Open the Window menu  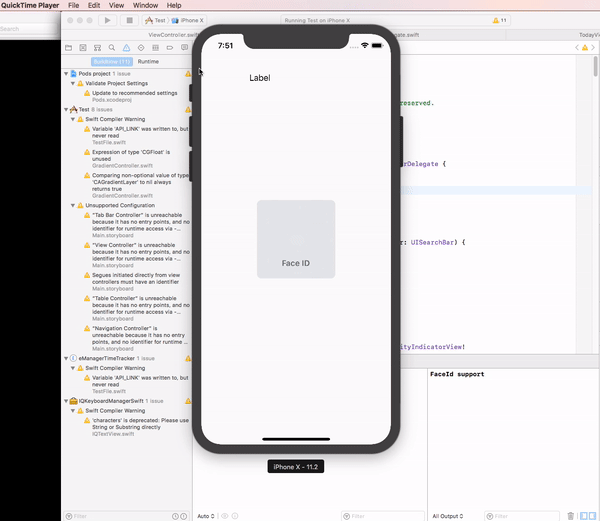145,5
